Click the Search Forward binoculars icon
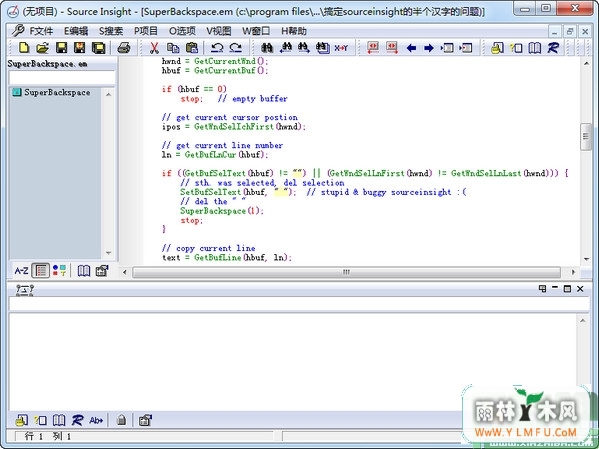This screenshot has height=449, width=599. (x=304, y=48)
